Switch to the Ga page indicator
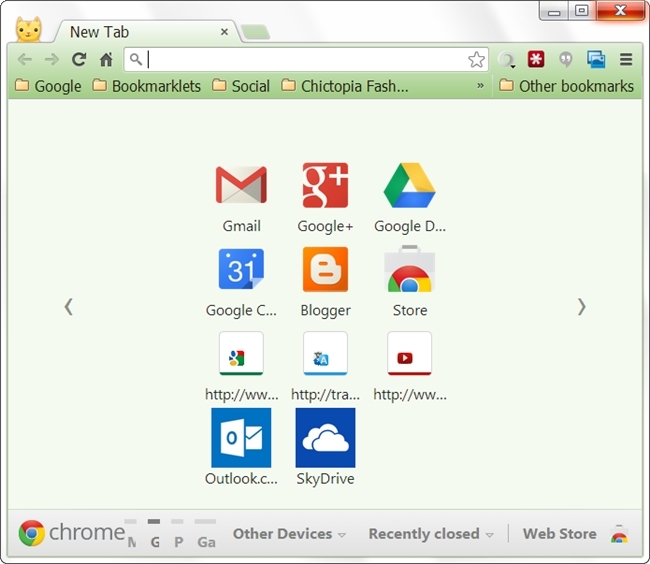 206,534
